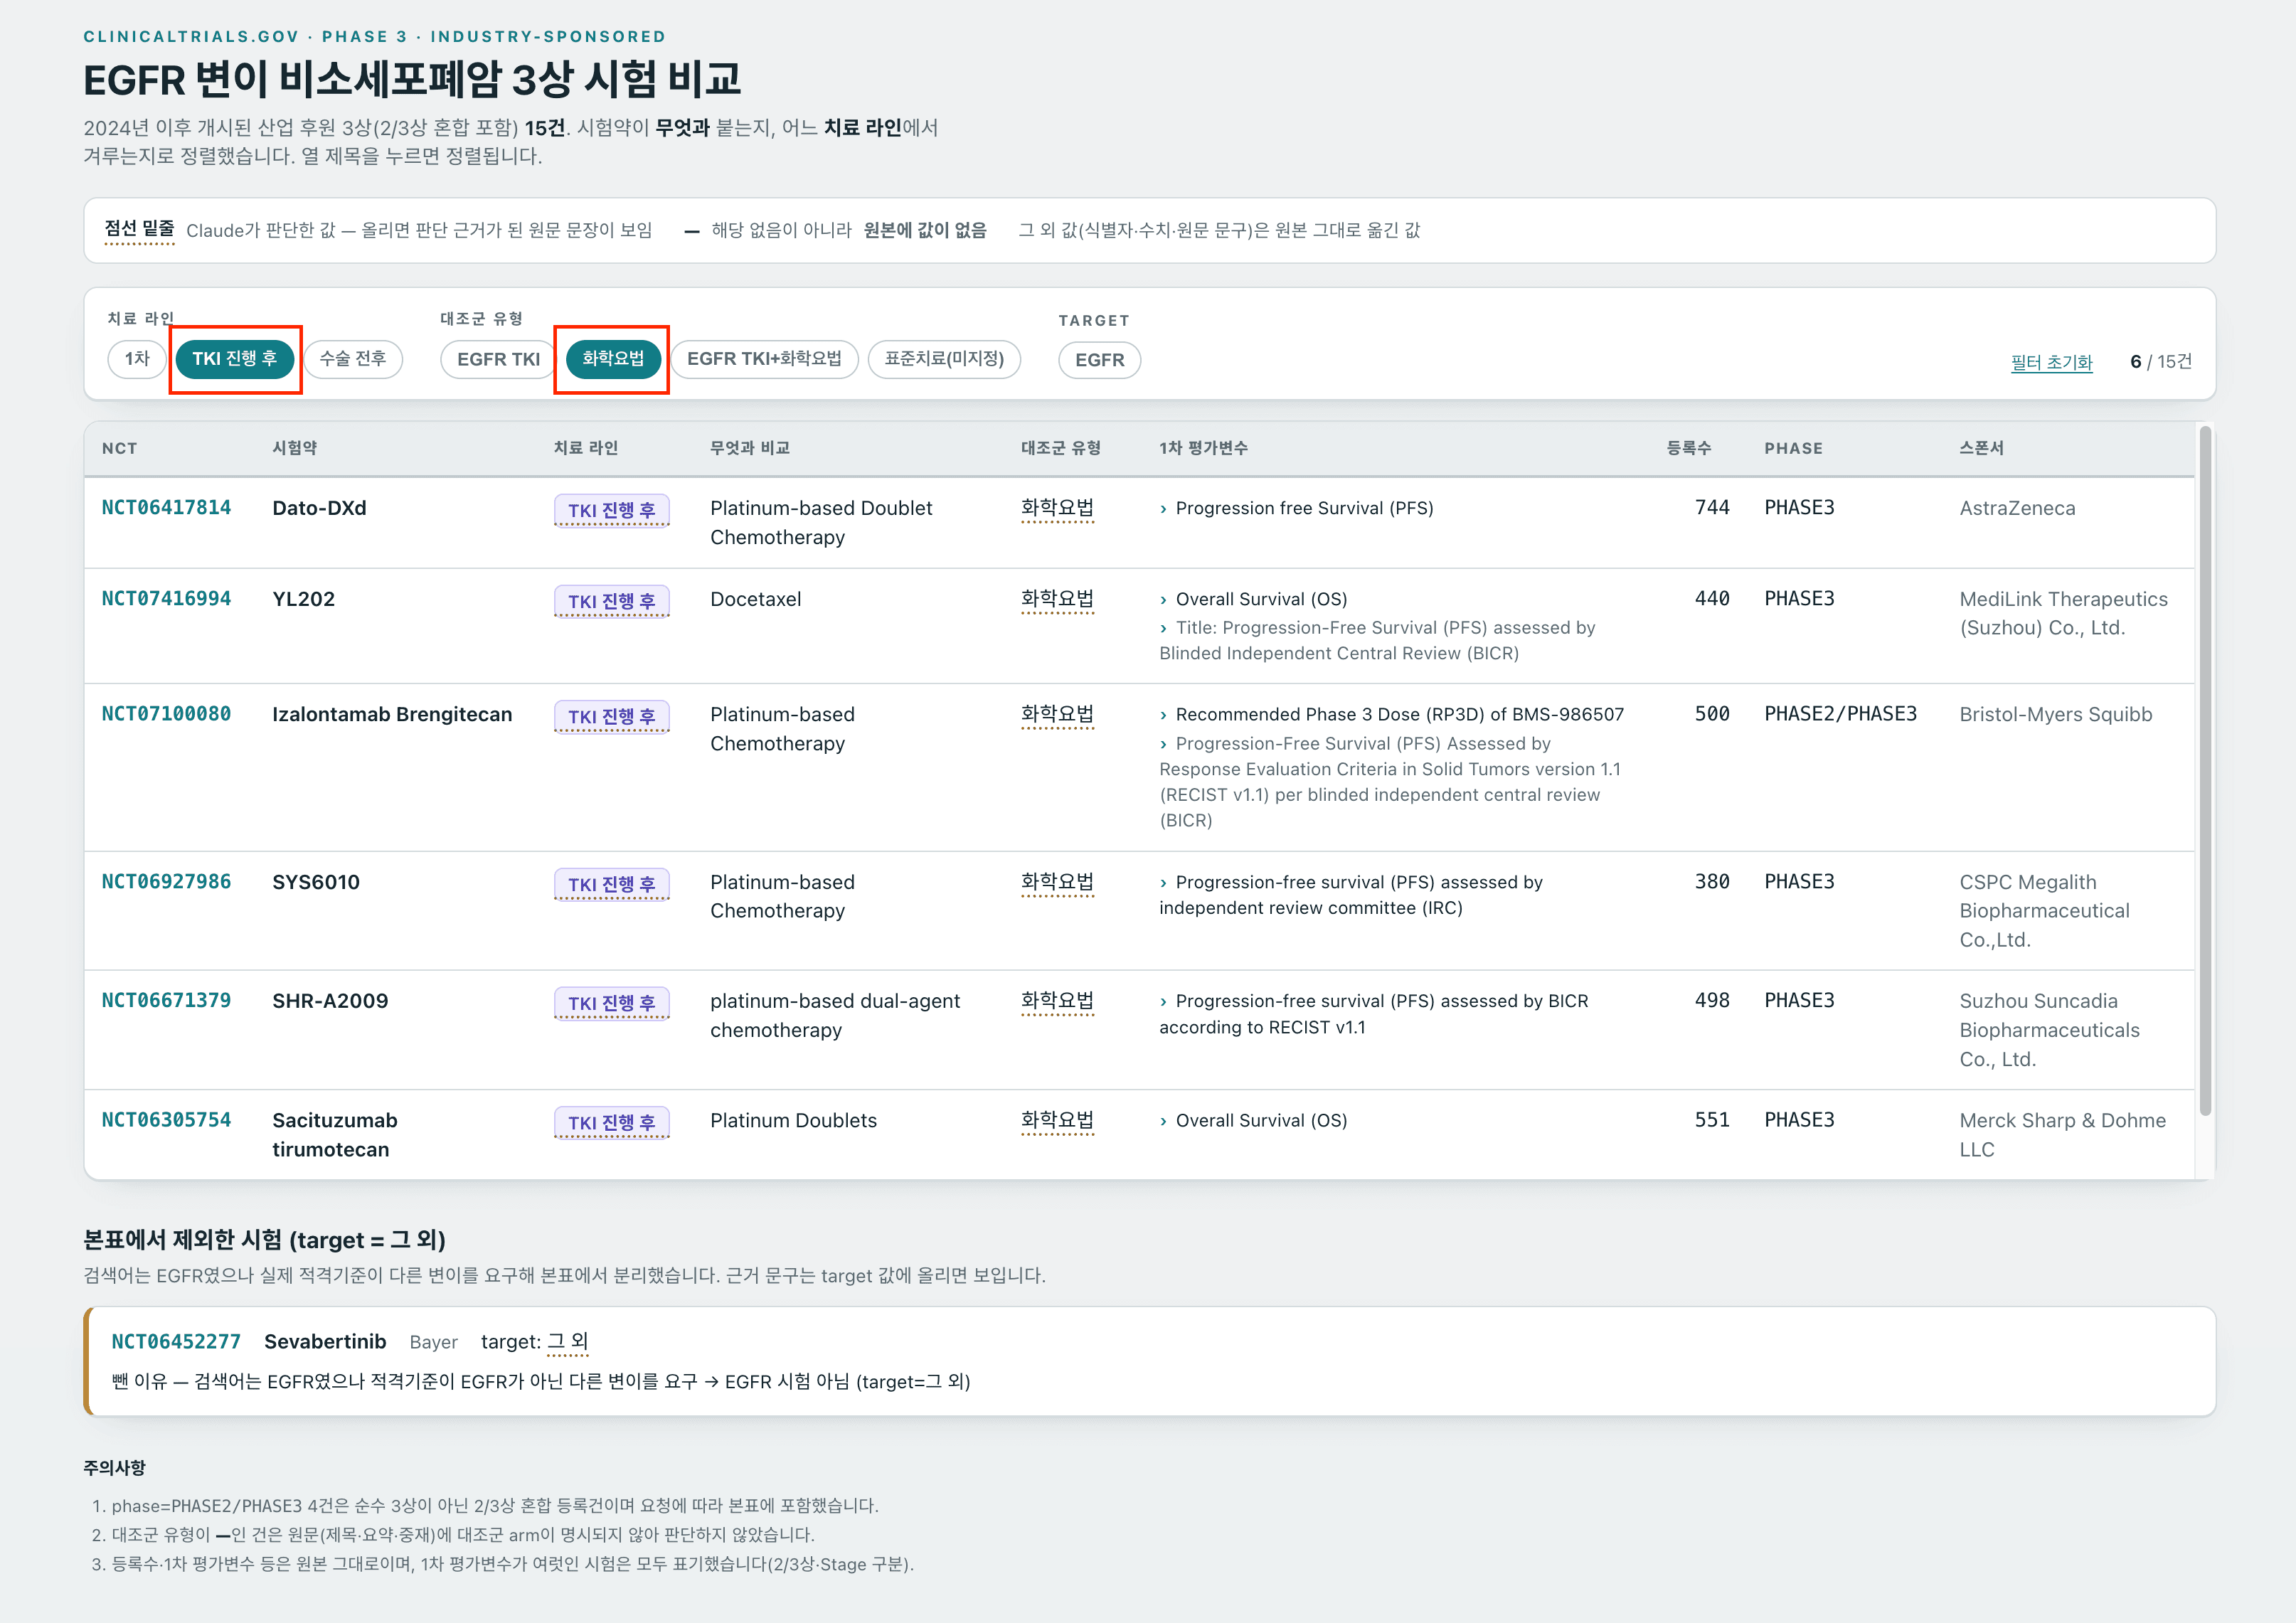
Task: Click the Docetaxel comparator cell
Action: coord(755,599)
